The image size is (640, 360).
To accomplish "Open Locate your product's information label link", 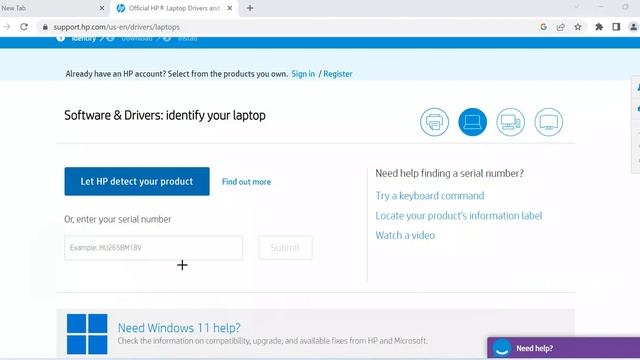I will pos(459,216).
